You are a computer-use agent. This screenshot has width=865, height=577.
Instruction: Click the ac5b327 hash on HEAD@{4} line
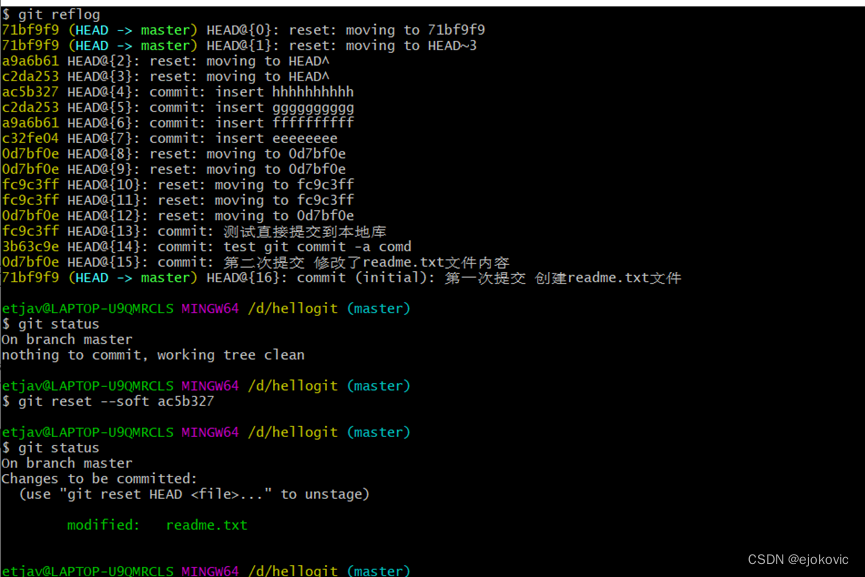pyautogui.click(x=30, y=92)
